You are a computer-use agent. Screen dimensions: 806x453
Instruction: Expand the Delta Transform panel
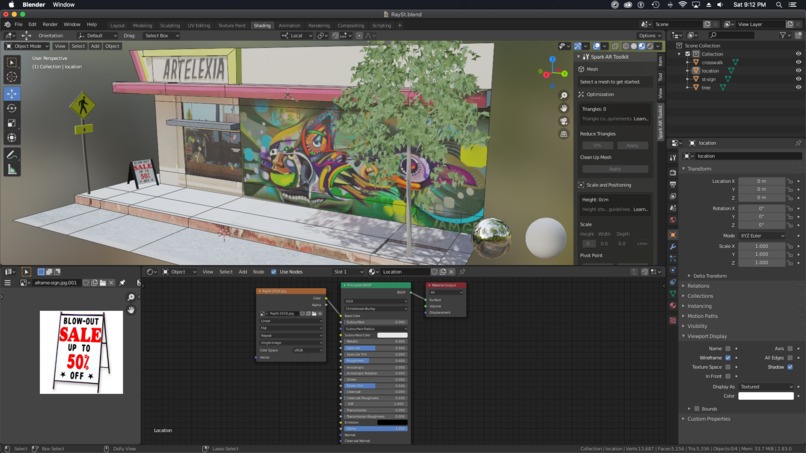tap(709, 276)
